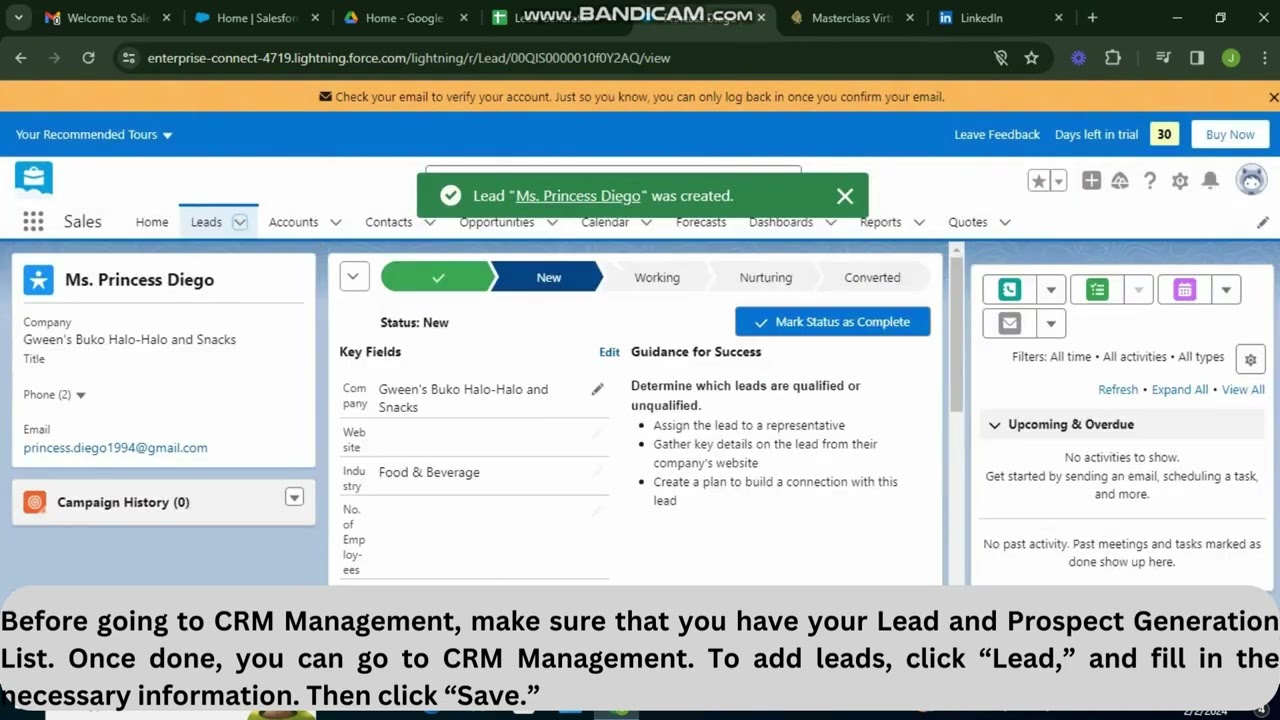
Task: Click the Favorites star icon
Action: (x=1039, y=181)
